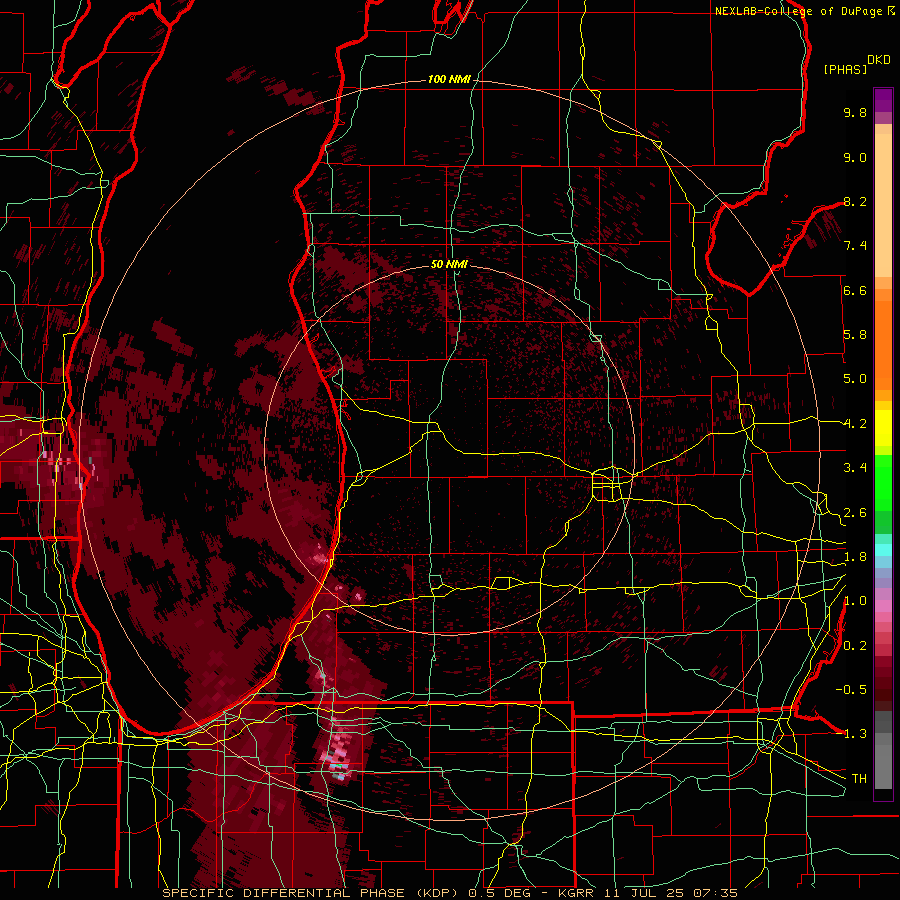Viewport: 900px width, 900px height.
Task: Click the DKD label above the color bar
Action: [x=879, y=60]
